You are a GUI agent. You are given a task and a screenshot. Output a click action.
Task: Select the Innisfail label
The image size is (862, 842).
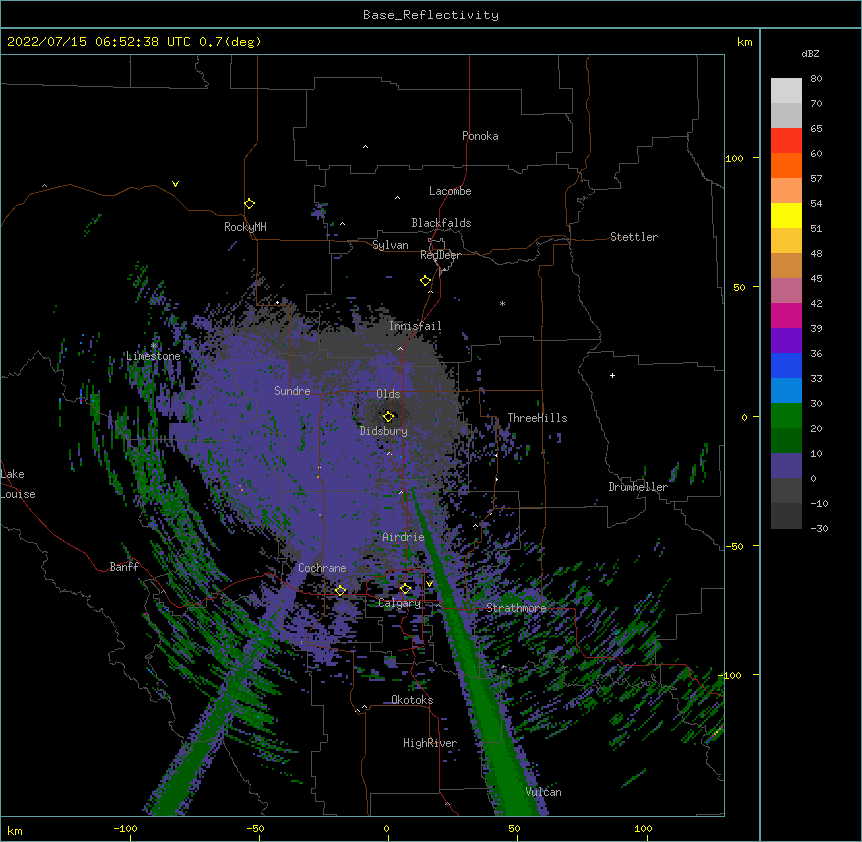tap(415, 326)
